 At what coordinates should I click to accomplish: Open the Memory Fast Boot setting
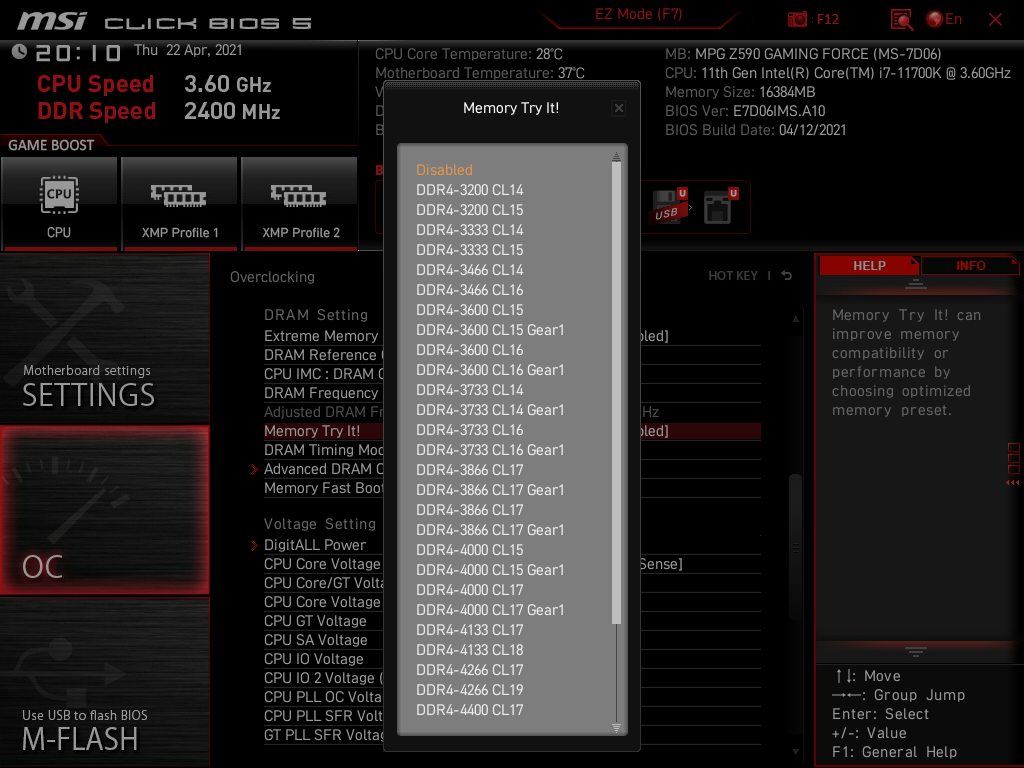[x=323, y=488]
